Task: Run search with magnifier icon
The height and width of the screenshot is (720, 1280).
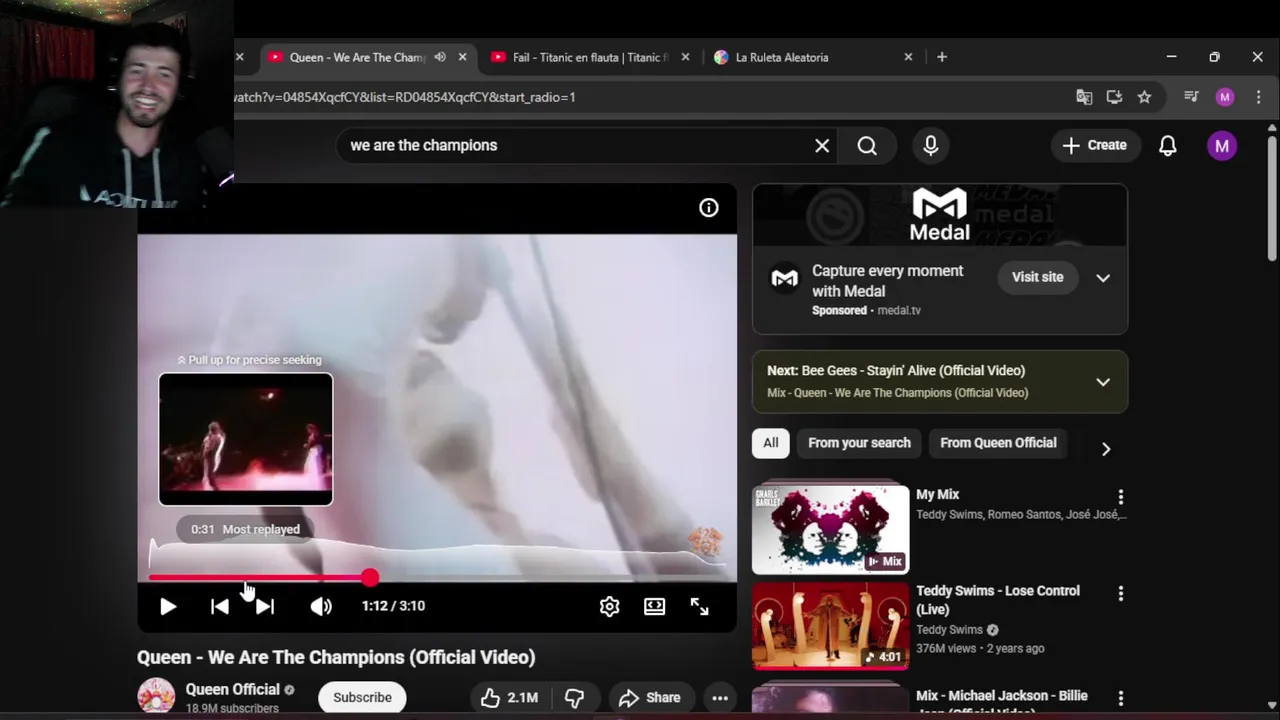Action: [867, 146]
